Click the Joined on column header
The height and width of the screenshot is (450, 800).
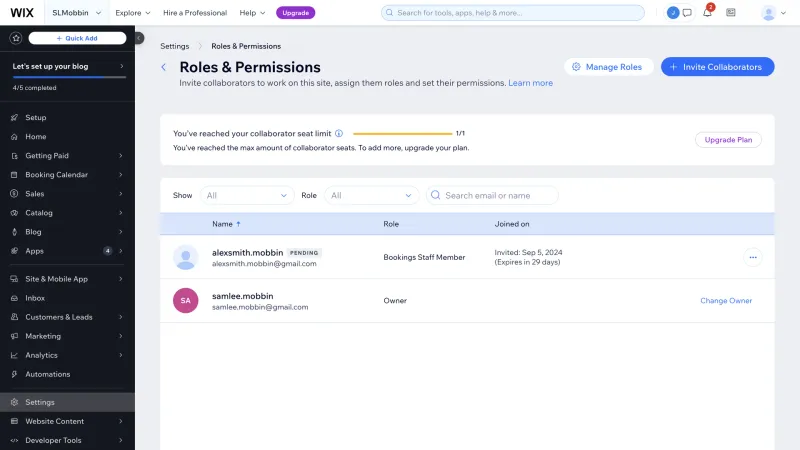pos(512,224)
